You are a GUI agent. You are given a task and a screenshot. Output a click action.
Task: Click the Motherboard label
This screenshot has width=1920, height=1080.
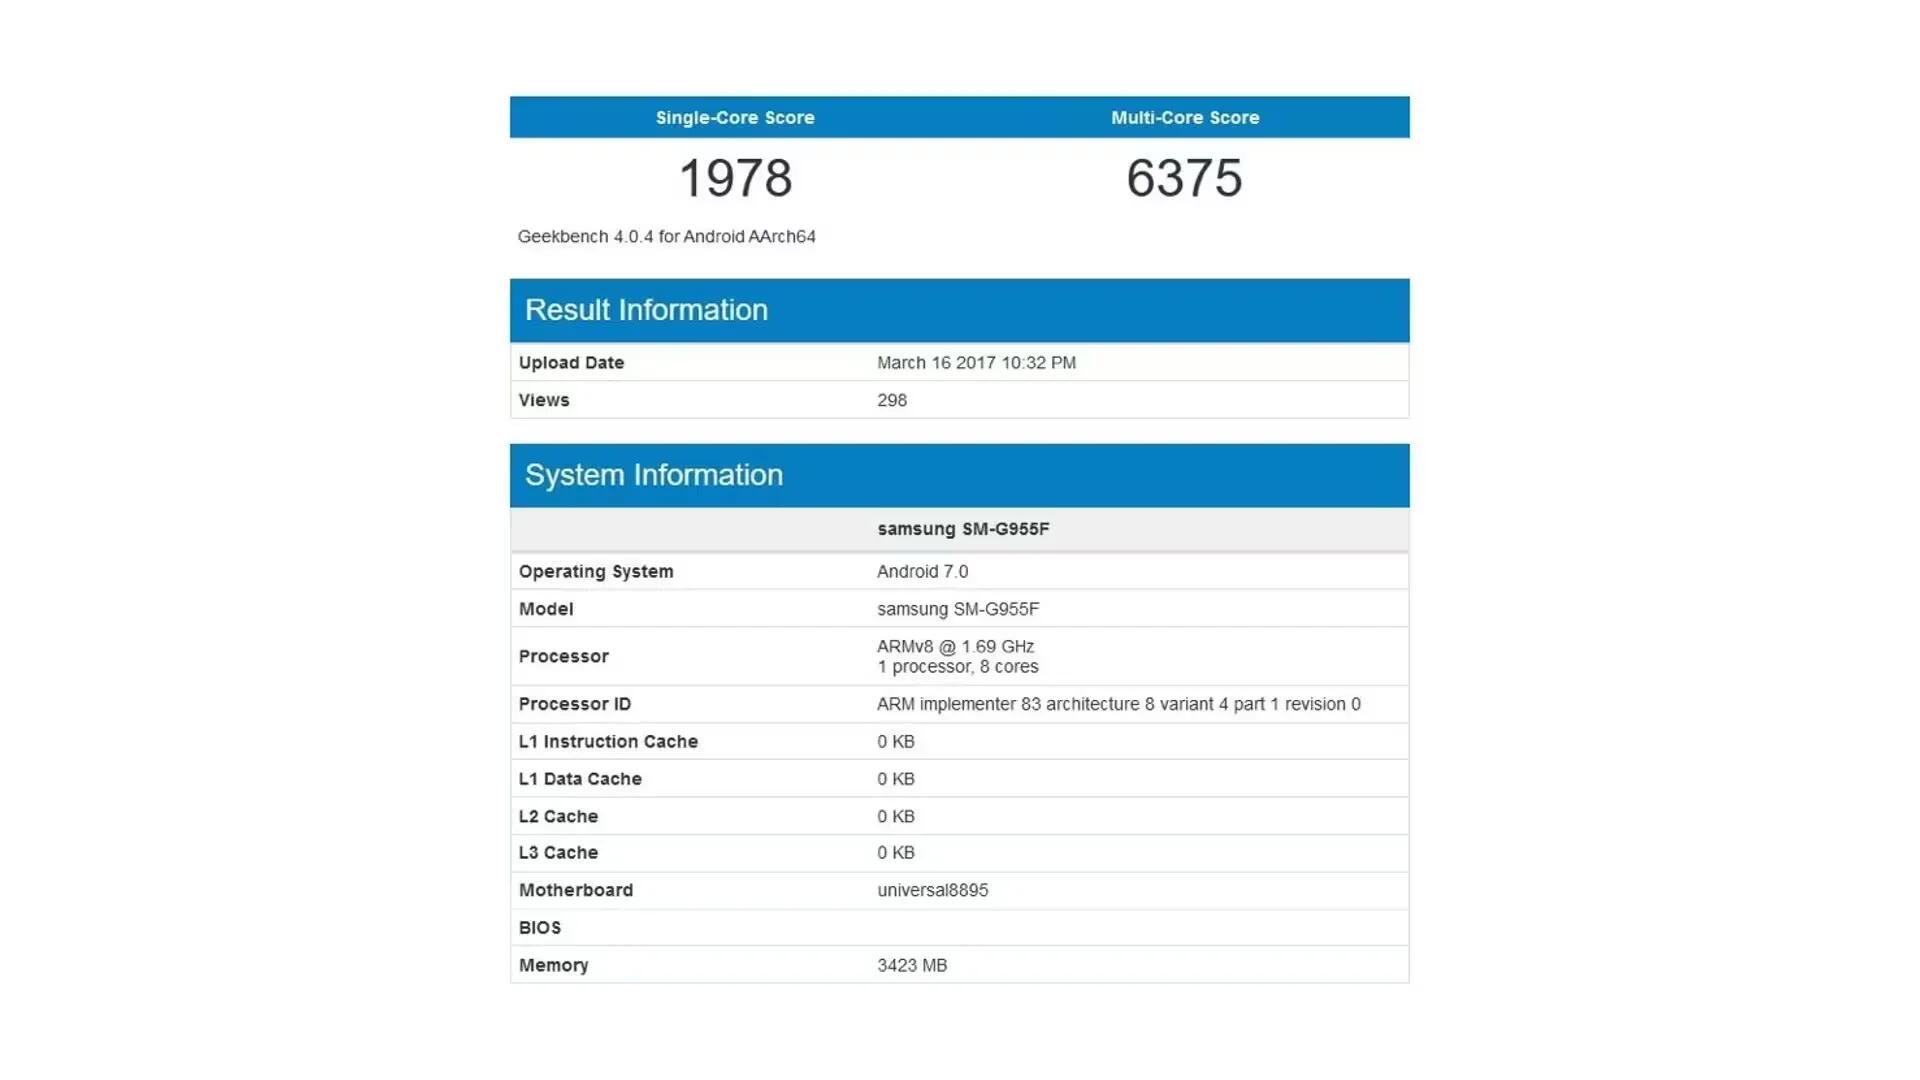[x=575, y=890]
